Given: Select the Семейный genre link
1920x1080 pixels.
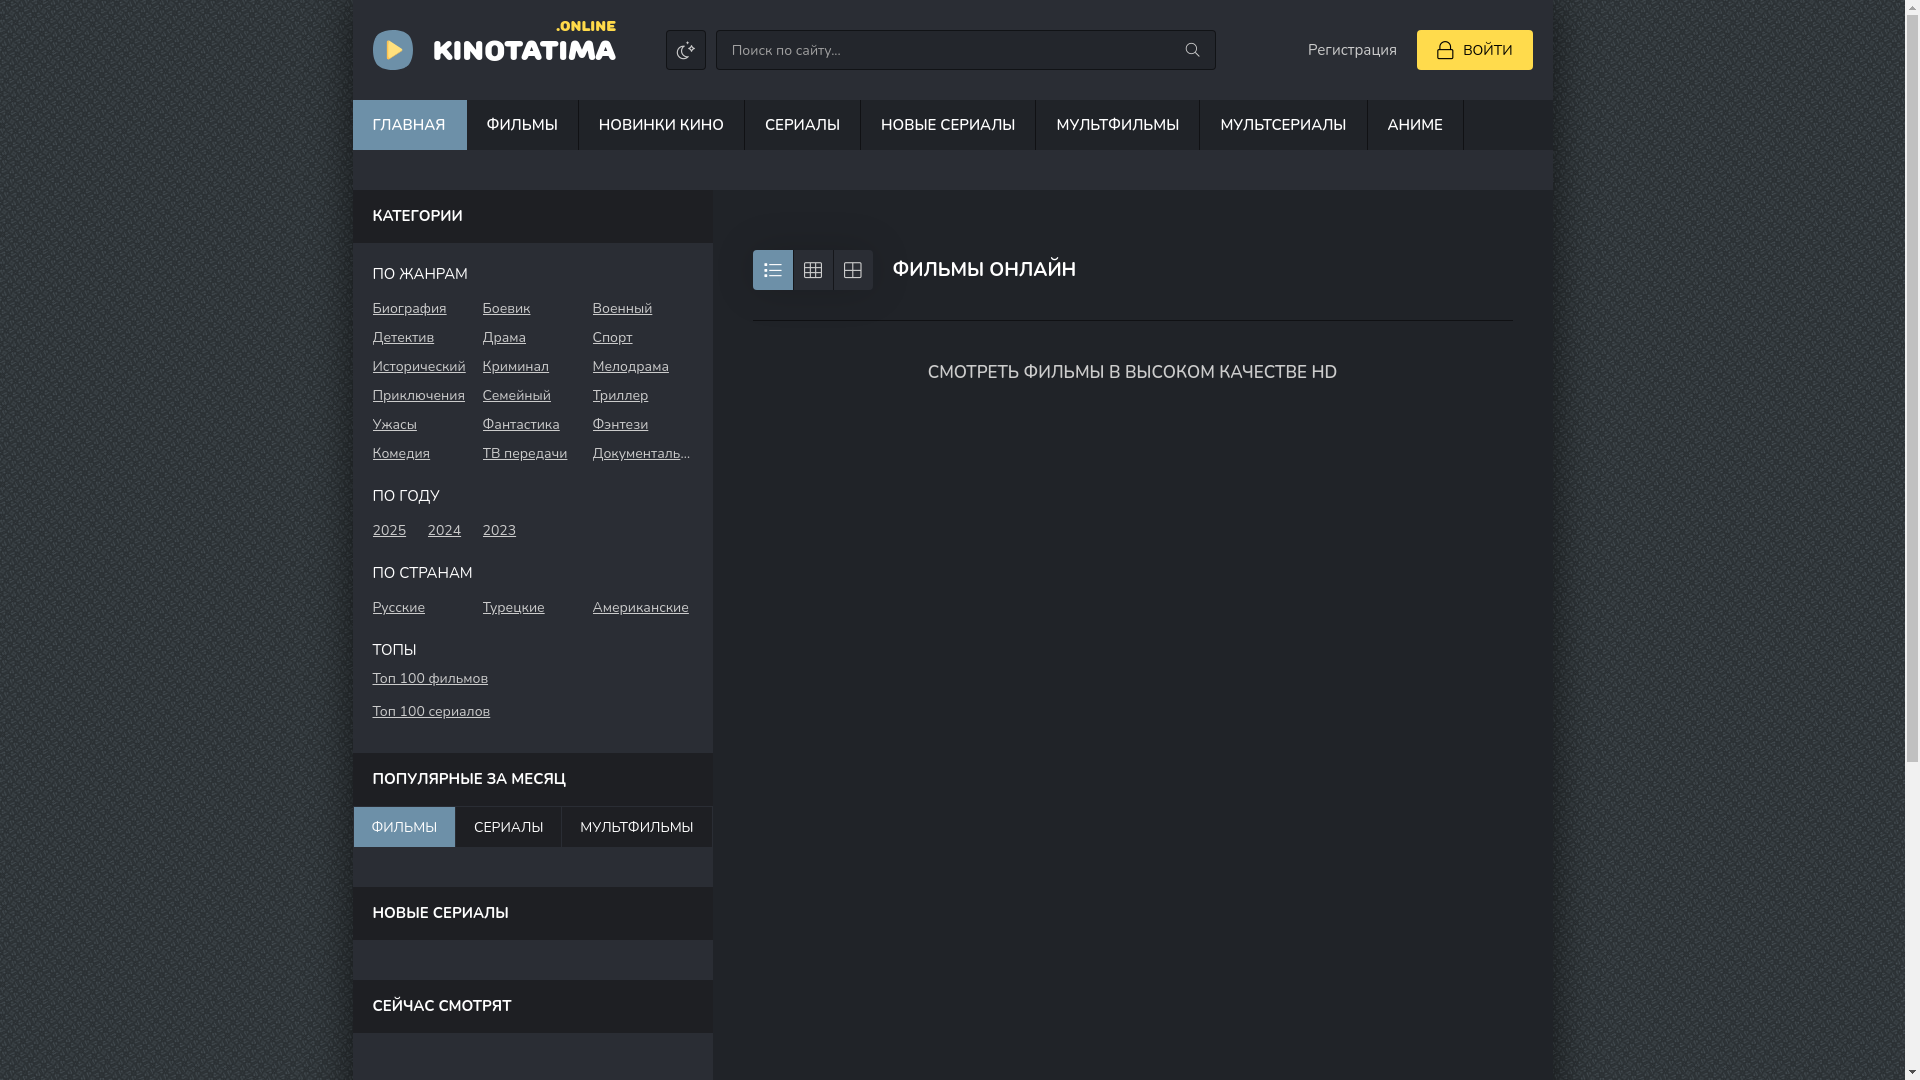Looking at the screenshot, I should [516, 396].
